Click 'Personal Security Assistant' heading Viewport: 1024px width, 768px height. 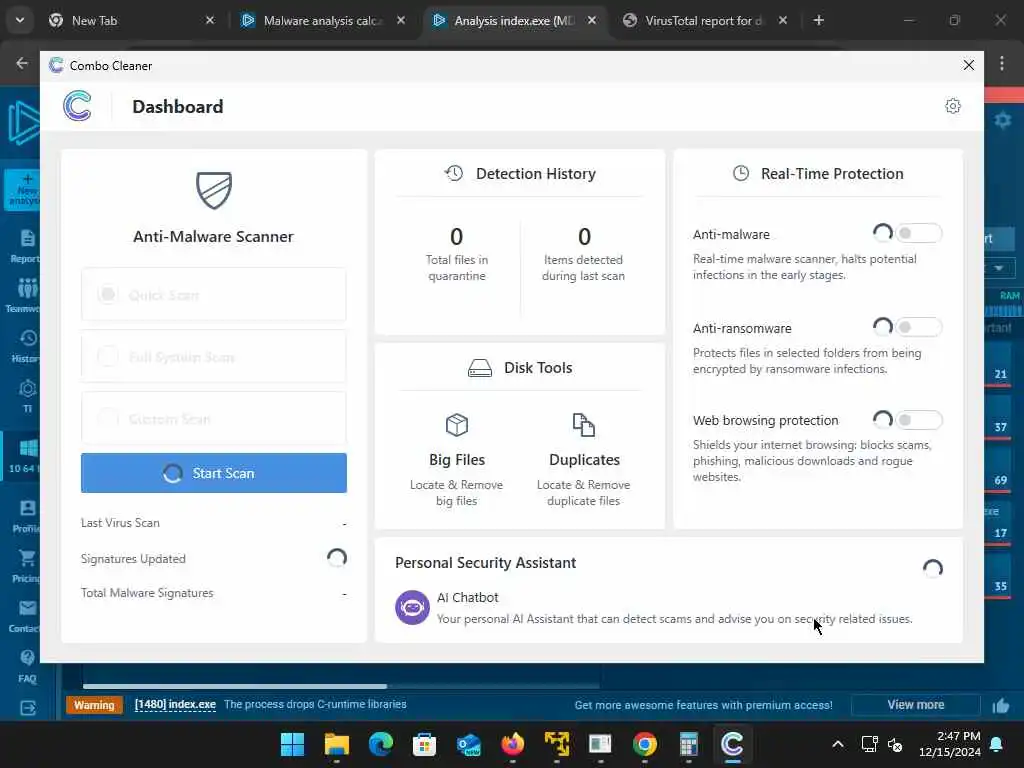coord(485,563)
